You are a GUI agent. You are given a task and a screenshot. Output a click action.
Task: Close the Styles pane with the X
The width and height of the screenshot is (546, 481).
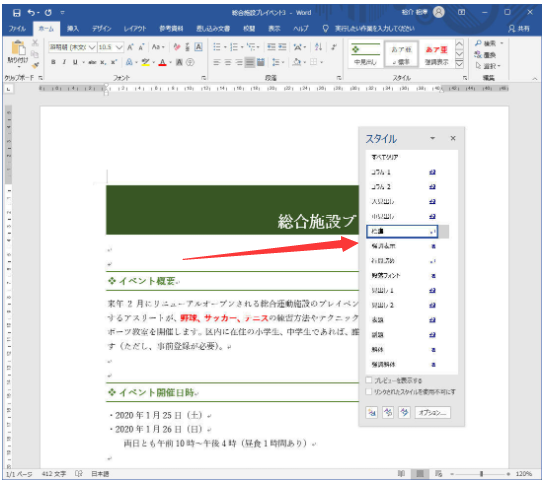(x=453, y=138)
